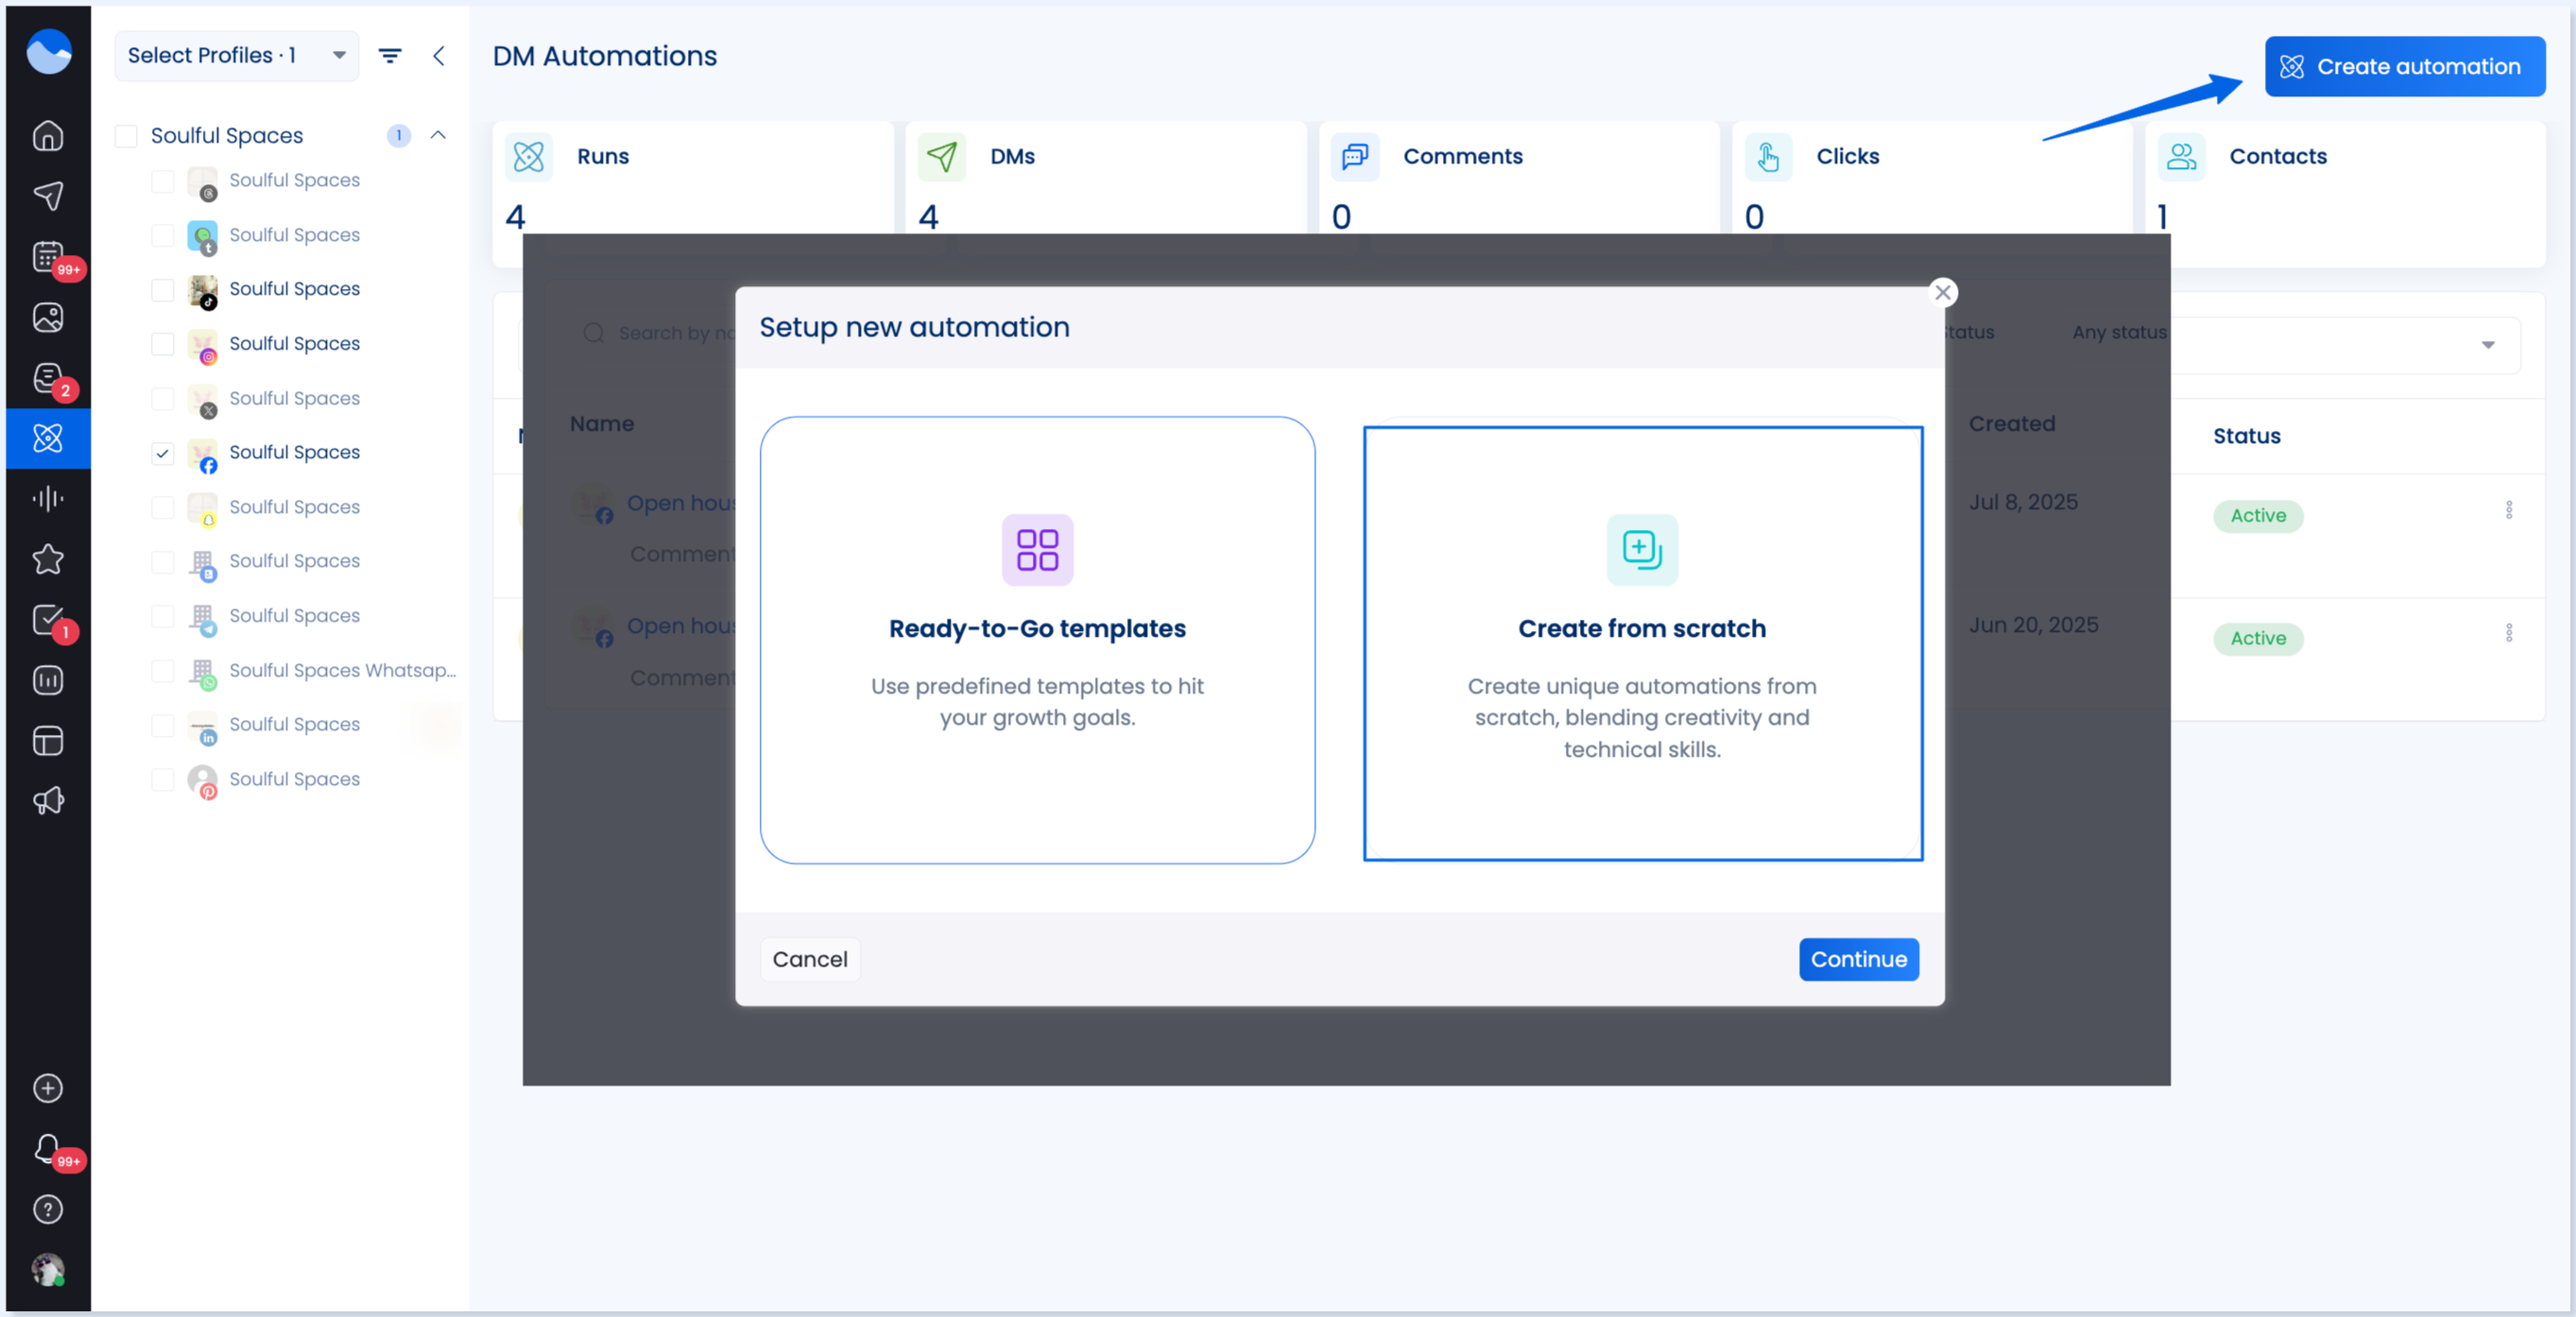Click Cancel in the Setup new automation dialog
Screen dimensions: 2576x1317
pyautogui.click(x=809, y=959)
